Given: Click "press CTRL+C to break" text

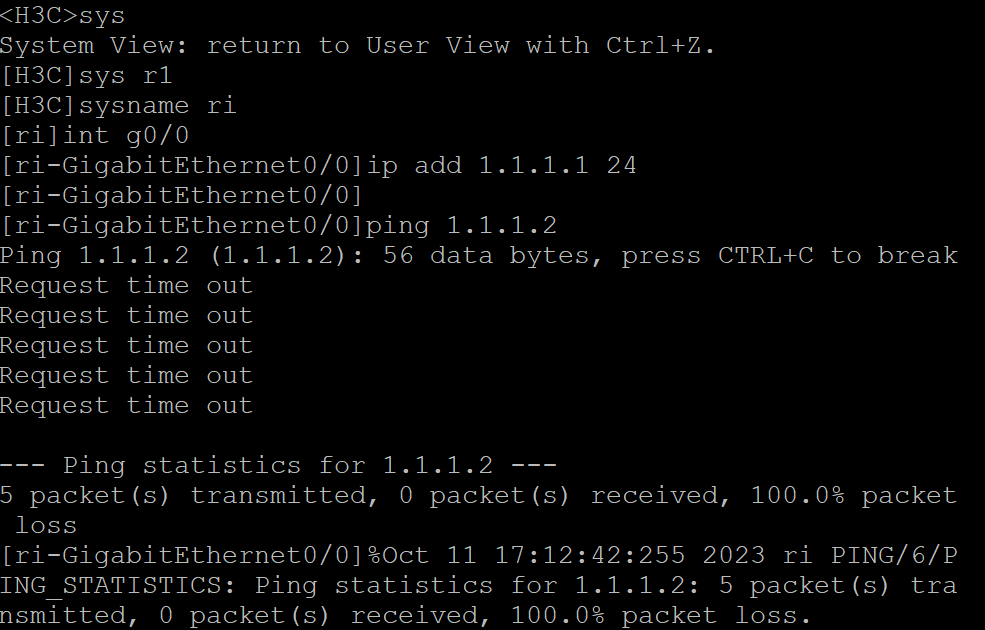Looking at the screenshot, I should pyautogui.click(x=789, y=256).
